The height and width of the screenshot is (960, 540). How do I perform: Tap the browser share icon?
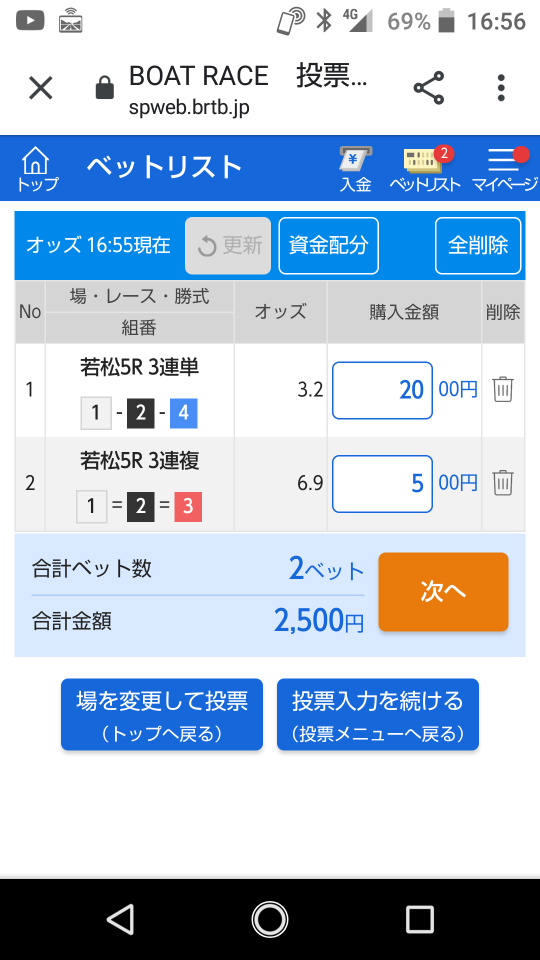[429, 88]
